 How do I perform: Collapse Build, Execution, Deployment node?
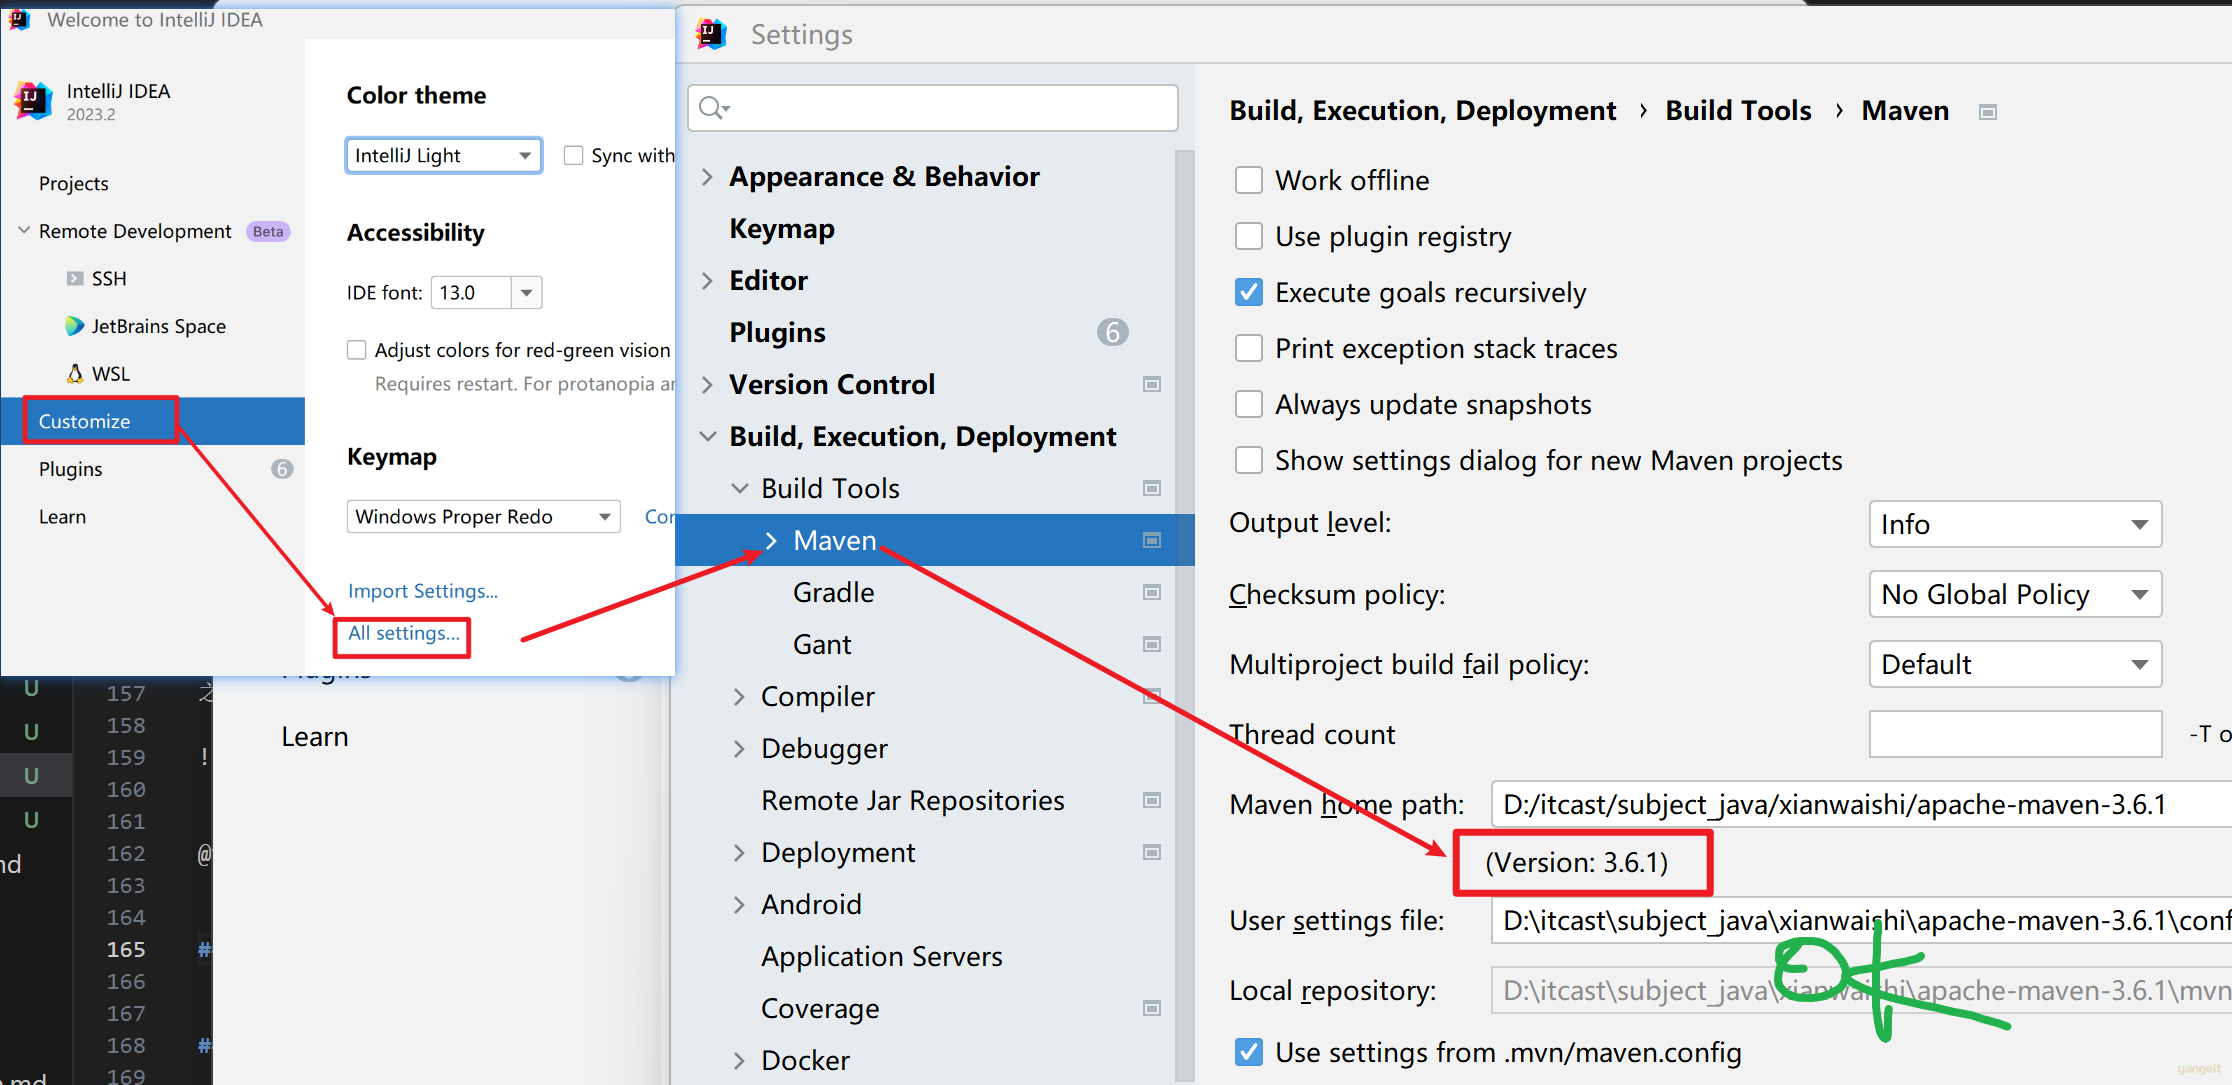click(707, 437)
